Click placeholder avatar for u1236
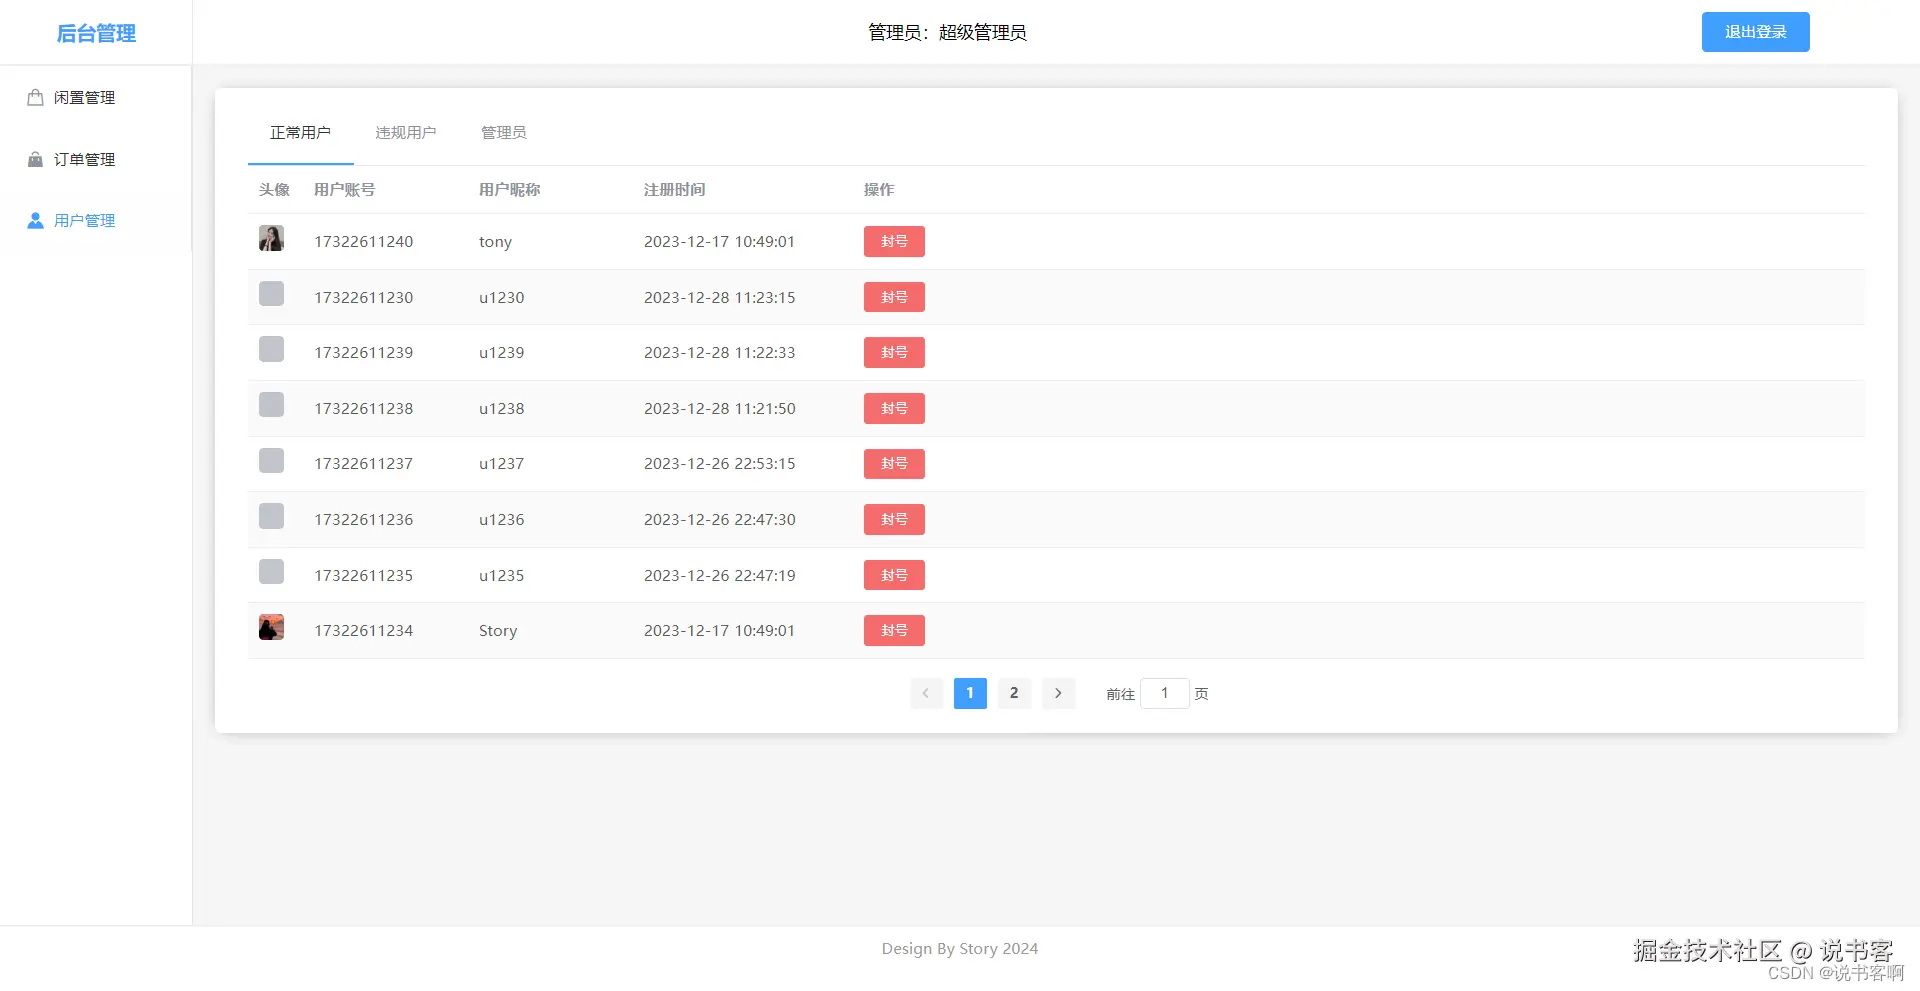 pos(271,516)
